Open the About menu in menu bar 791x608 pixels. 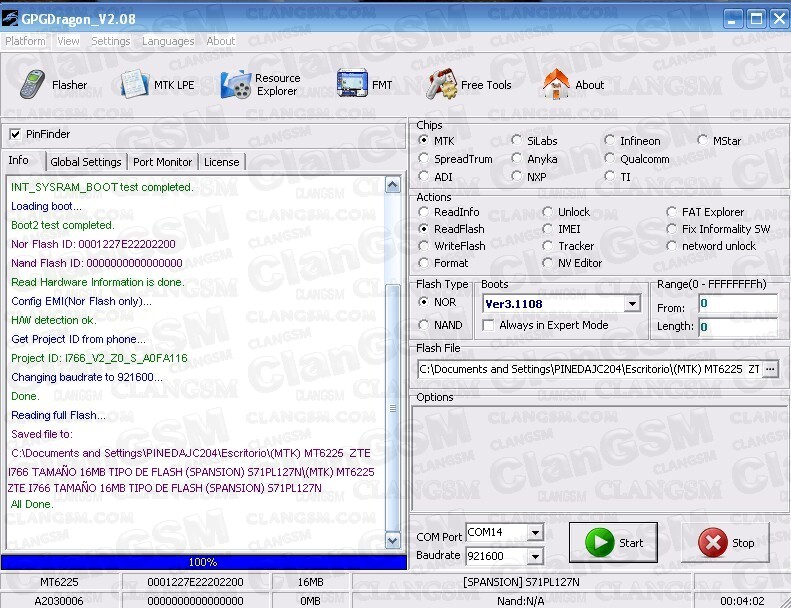[x=220, y=41]
